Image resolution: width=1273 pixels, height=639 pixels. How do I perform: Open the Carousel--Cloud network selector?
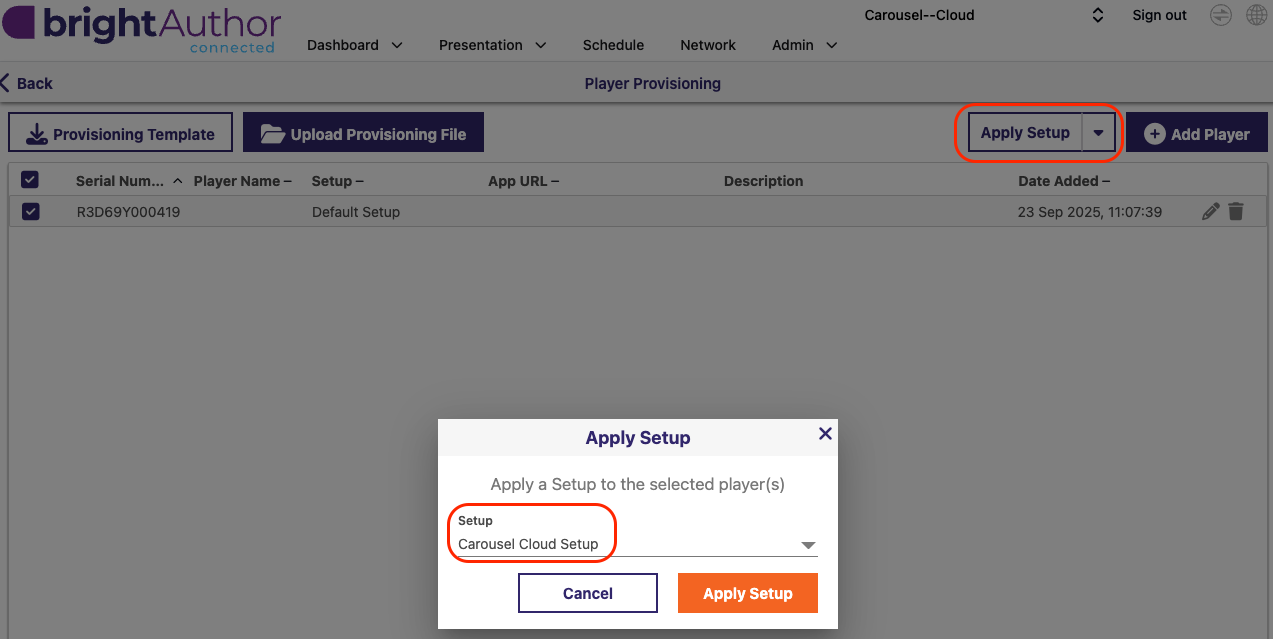(983, 15)
